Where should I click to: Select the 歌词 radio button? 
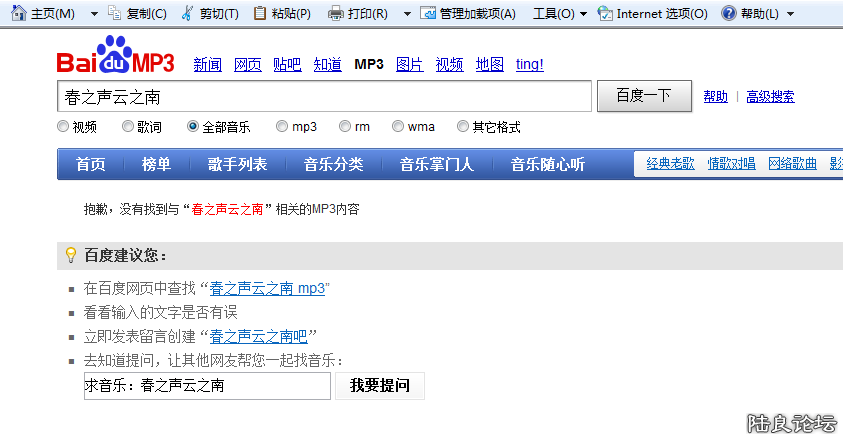pos(128,127)
